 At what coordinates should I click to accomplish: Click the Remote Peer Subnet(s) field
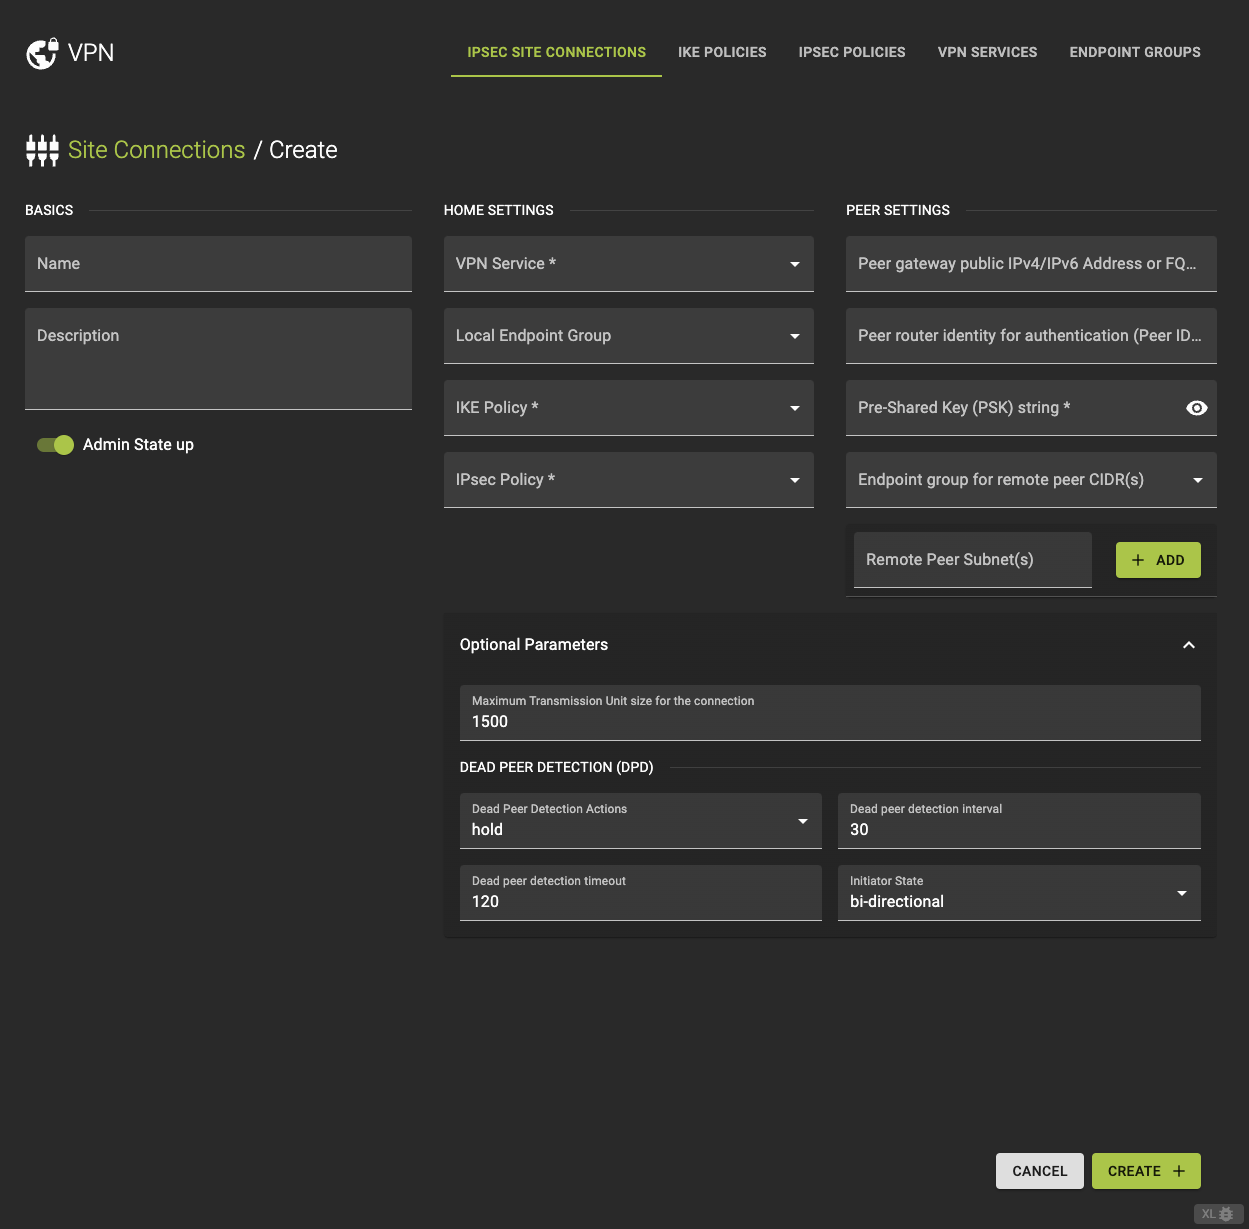click(973, 560)
